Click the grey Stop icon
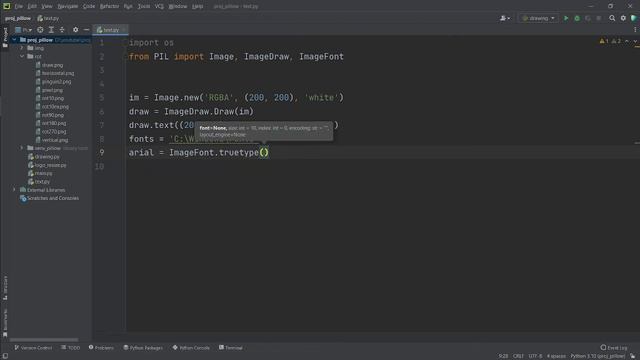Image resolution: width=640 pixels, height=360 pixels. [x=598, y=18]
